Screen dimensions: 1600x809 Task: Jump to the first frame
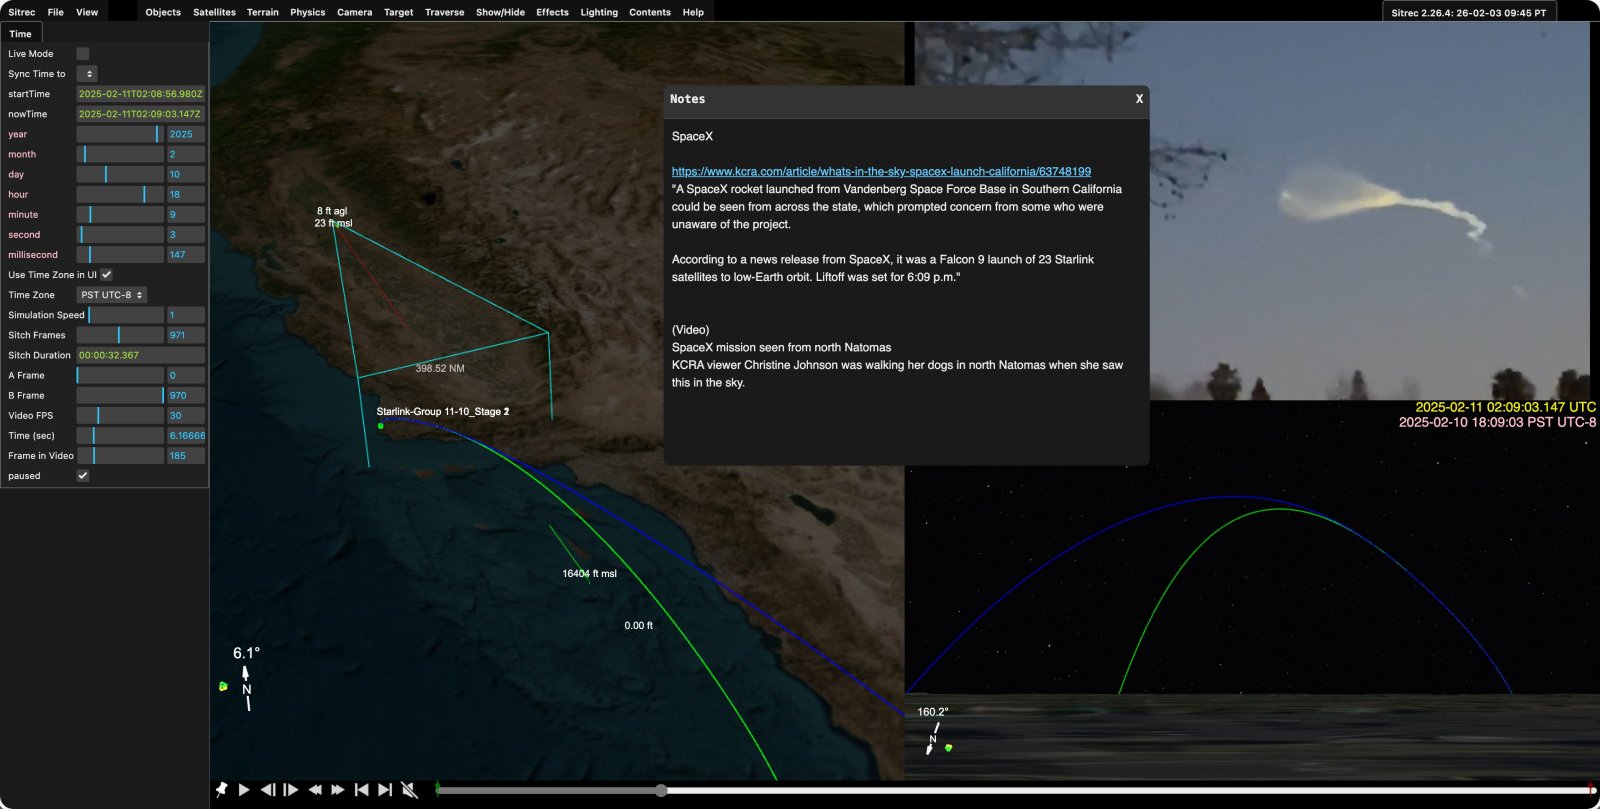[x=362, y=790]
